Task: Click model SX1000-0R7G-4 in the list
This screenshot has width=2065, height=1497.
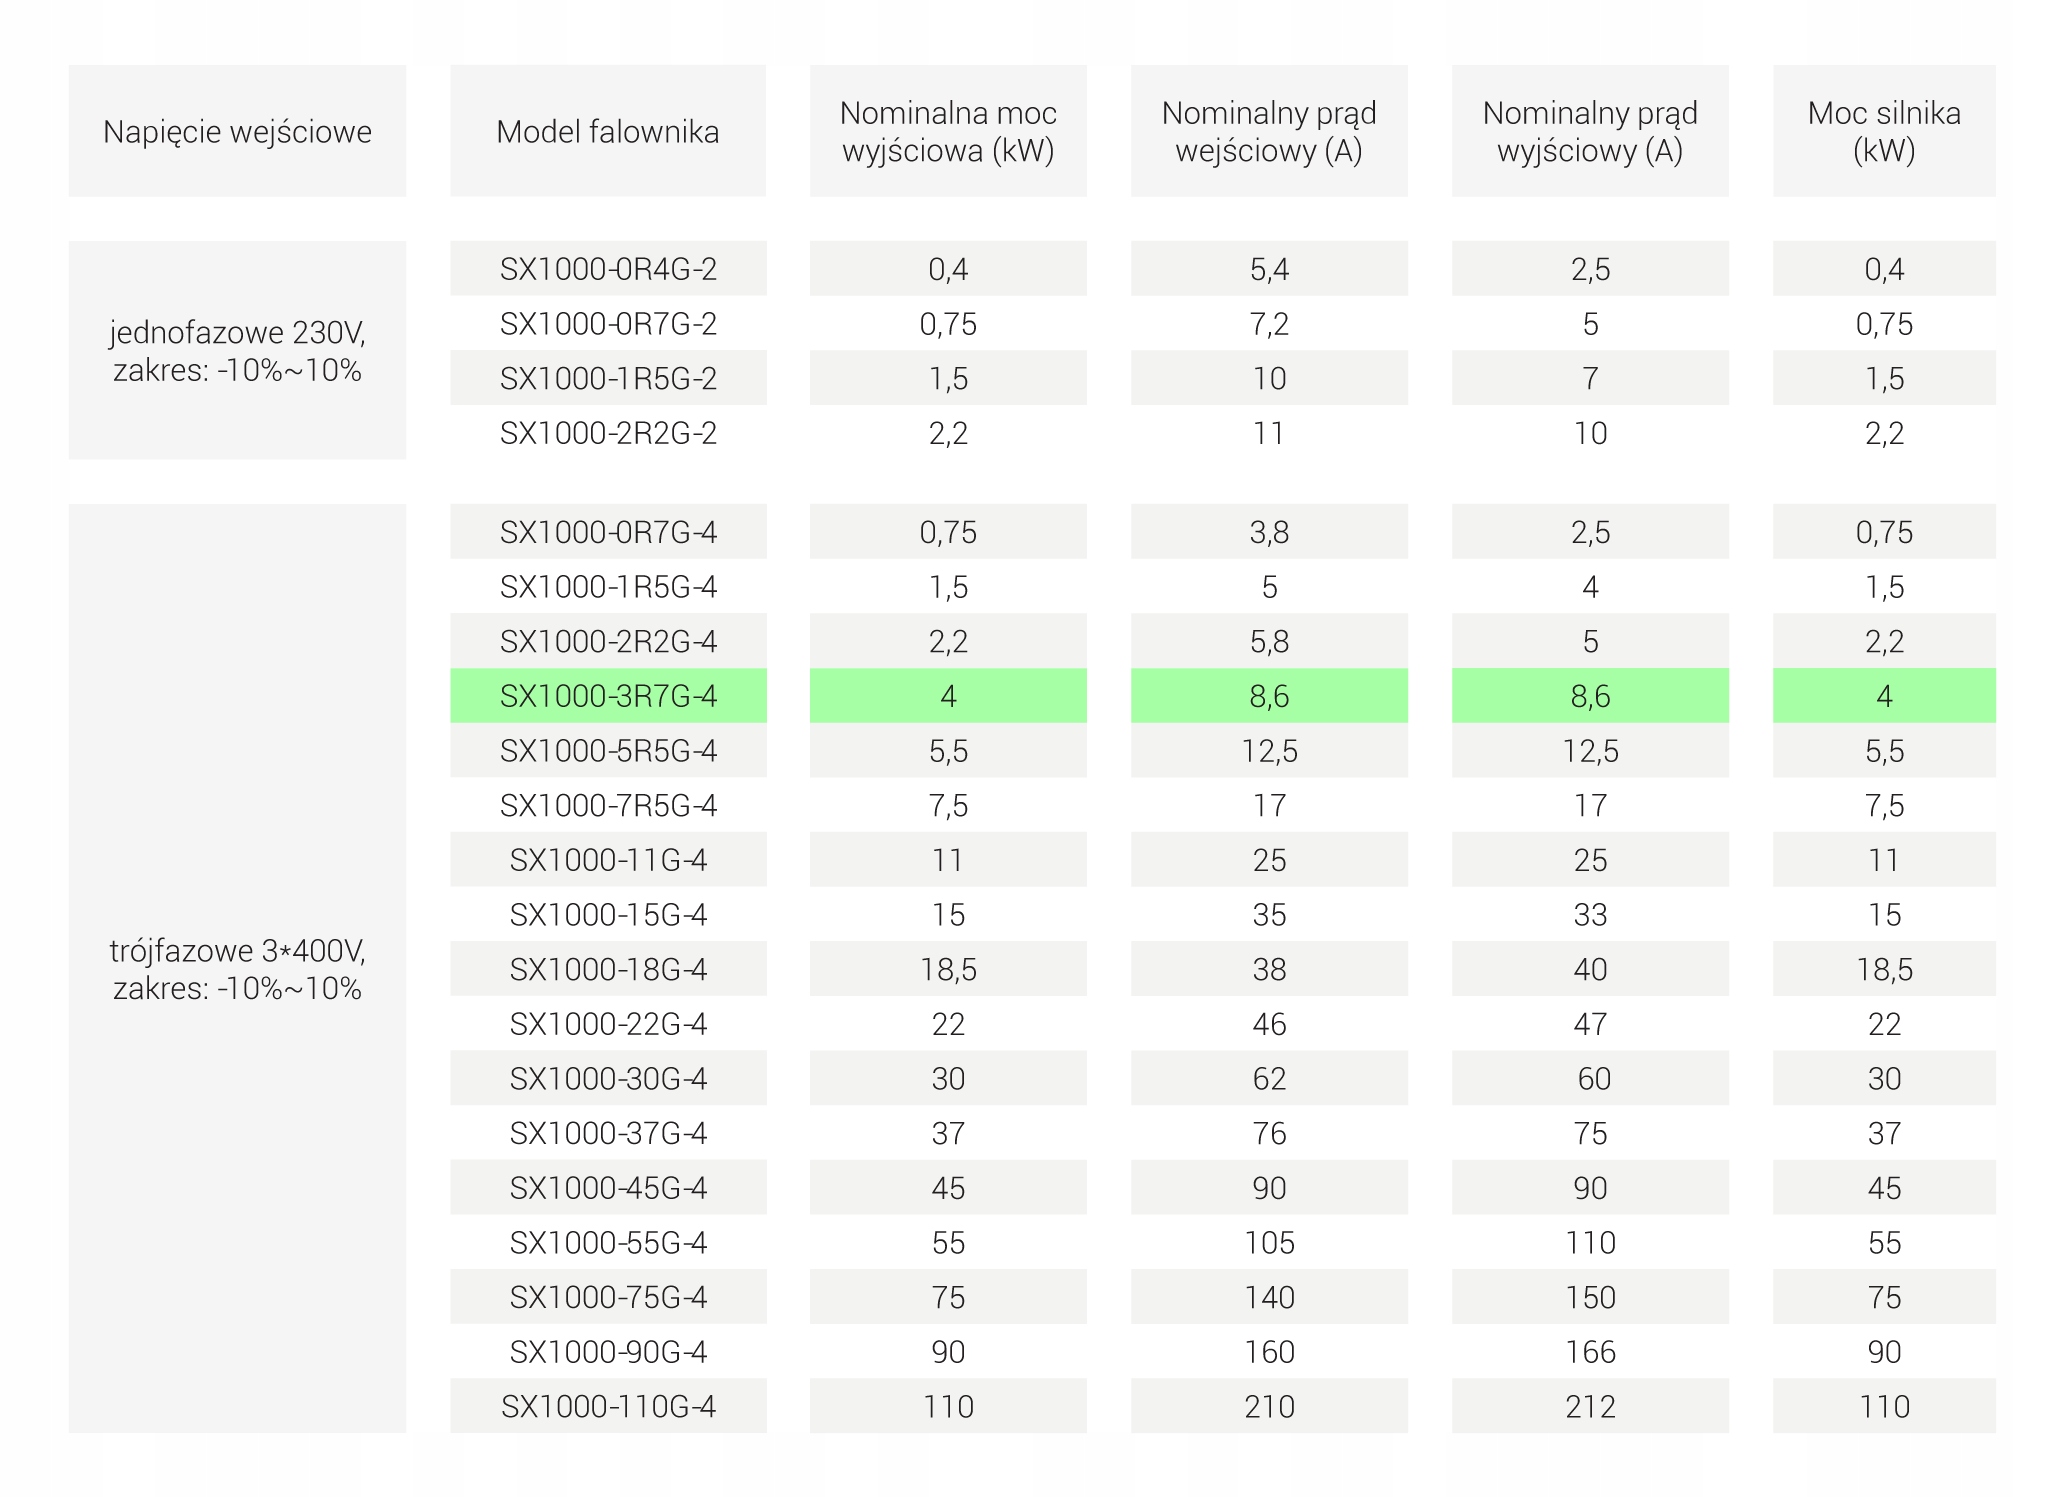Action: pyautogui.click(x=608, y=532)
